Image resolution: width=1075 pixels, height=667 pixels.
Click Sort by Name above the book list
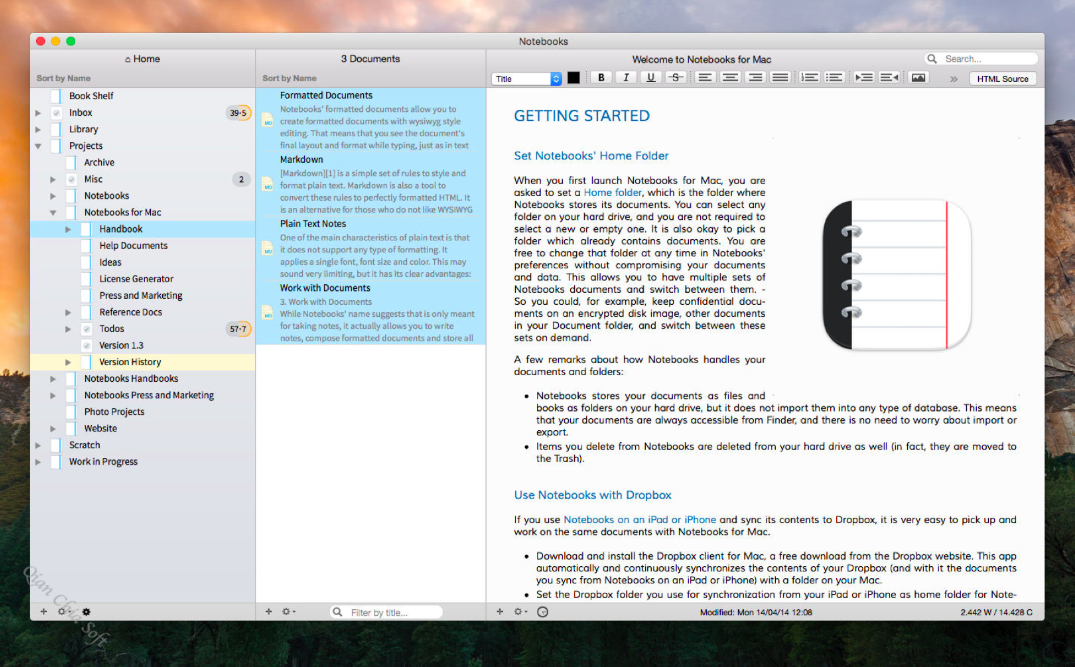(x=63, y=78)
